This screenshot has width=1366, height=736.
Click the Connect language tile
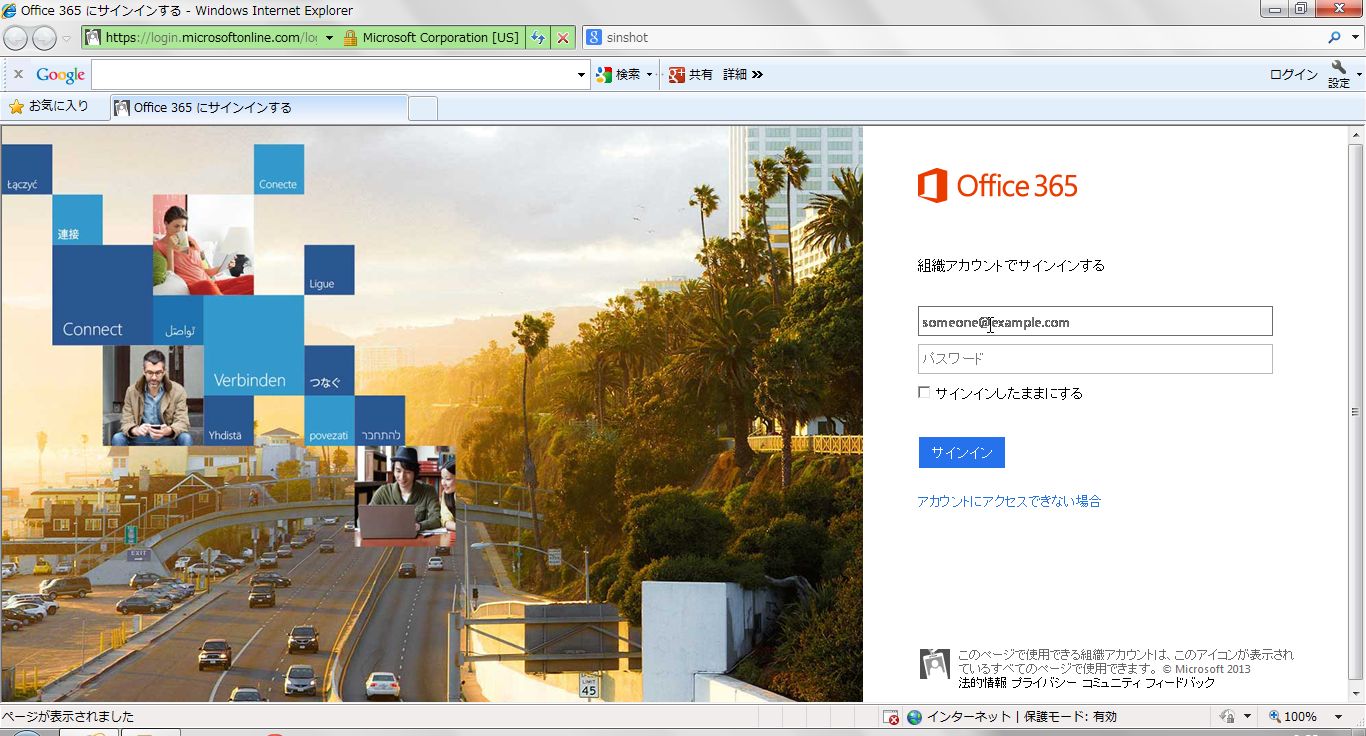[102, 295]
